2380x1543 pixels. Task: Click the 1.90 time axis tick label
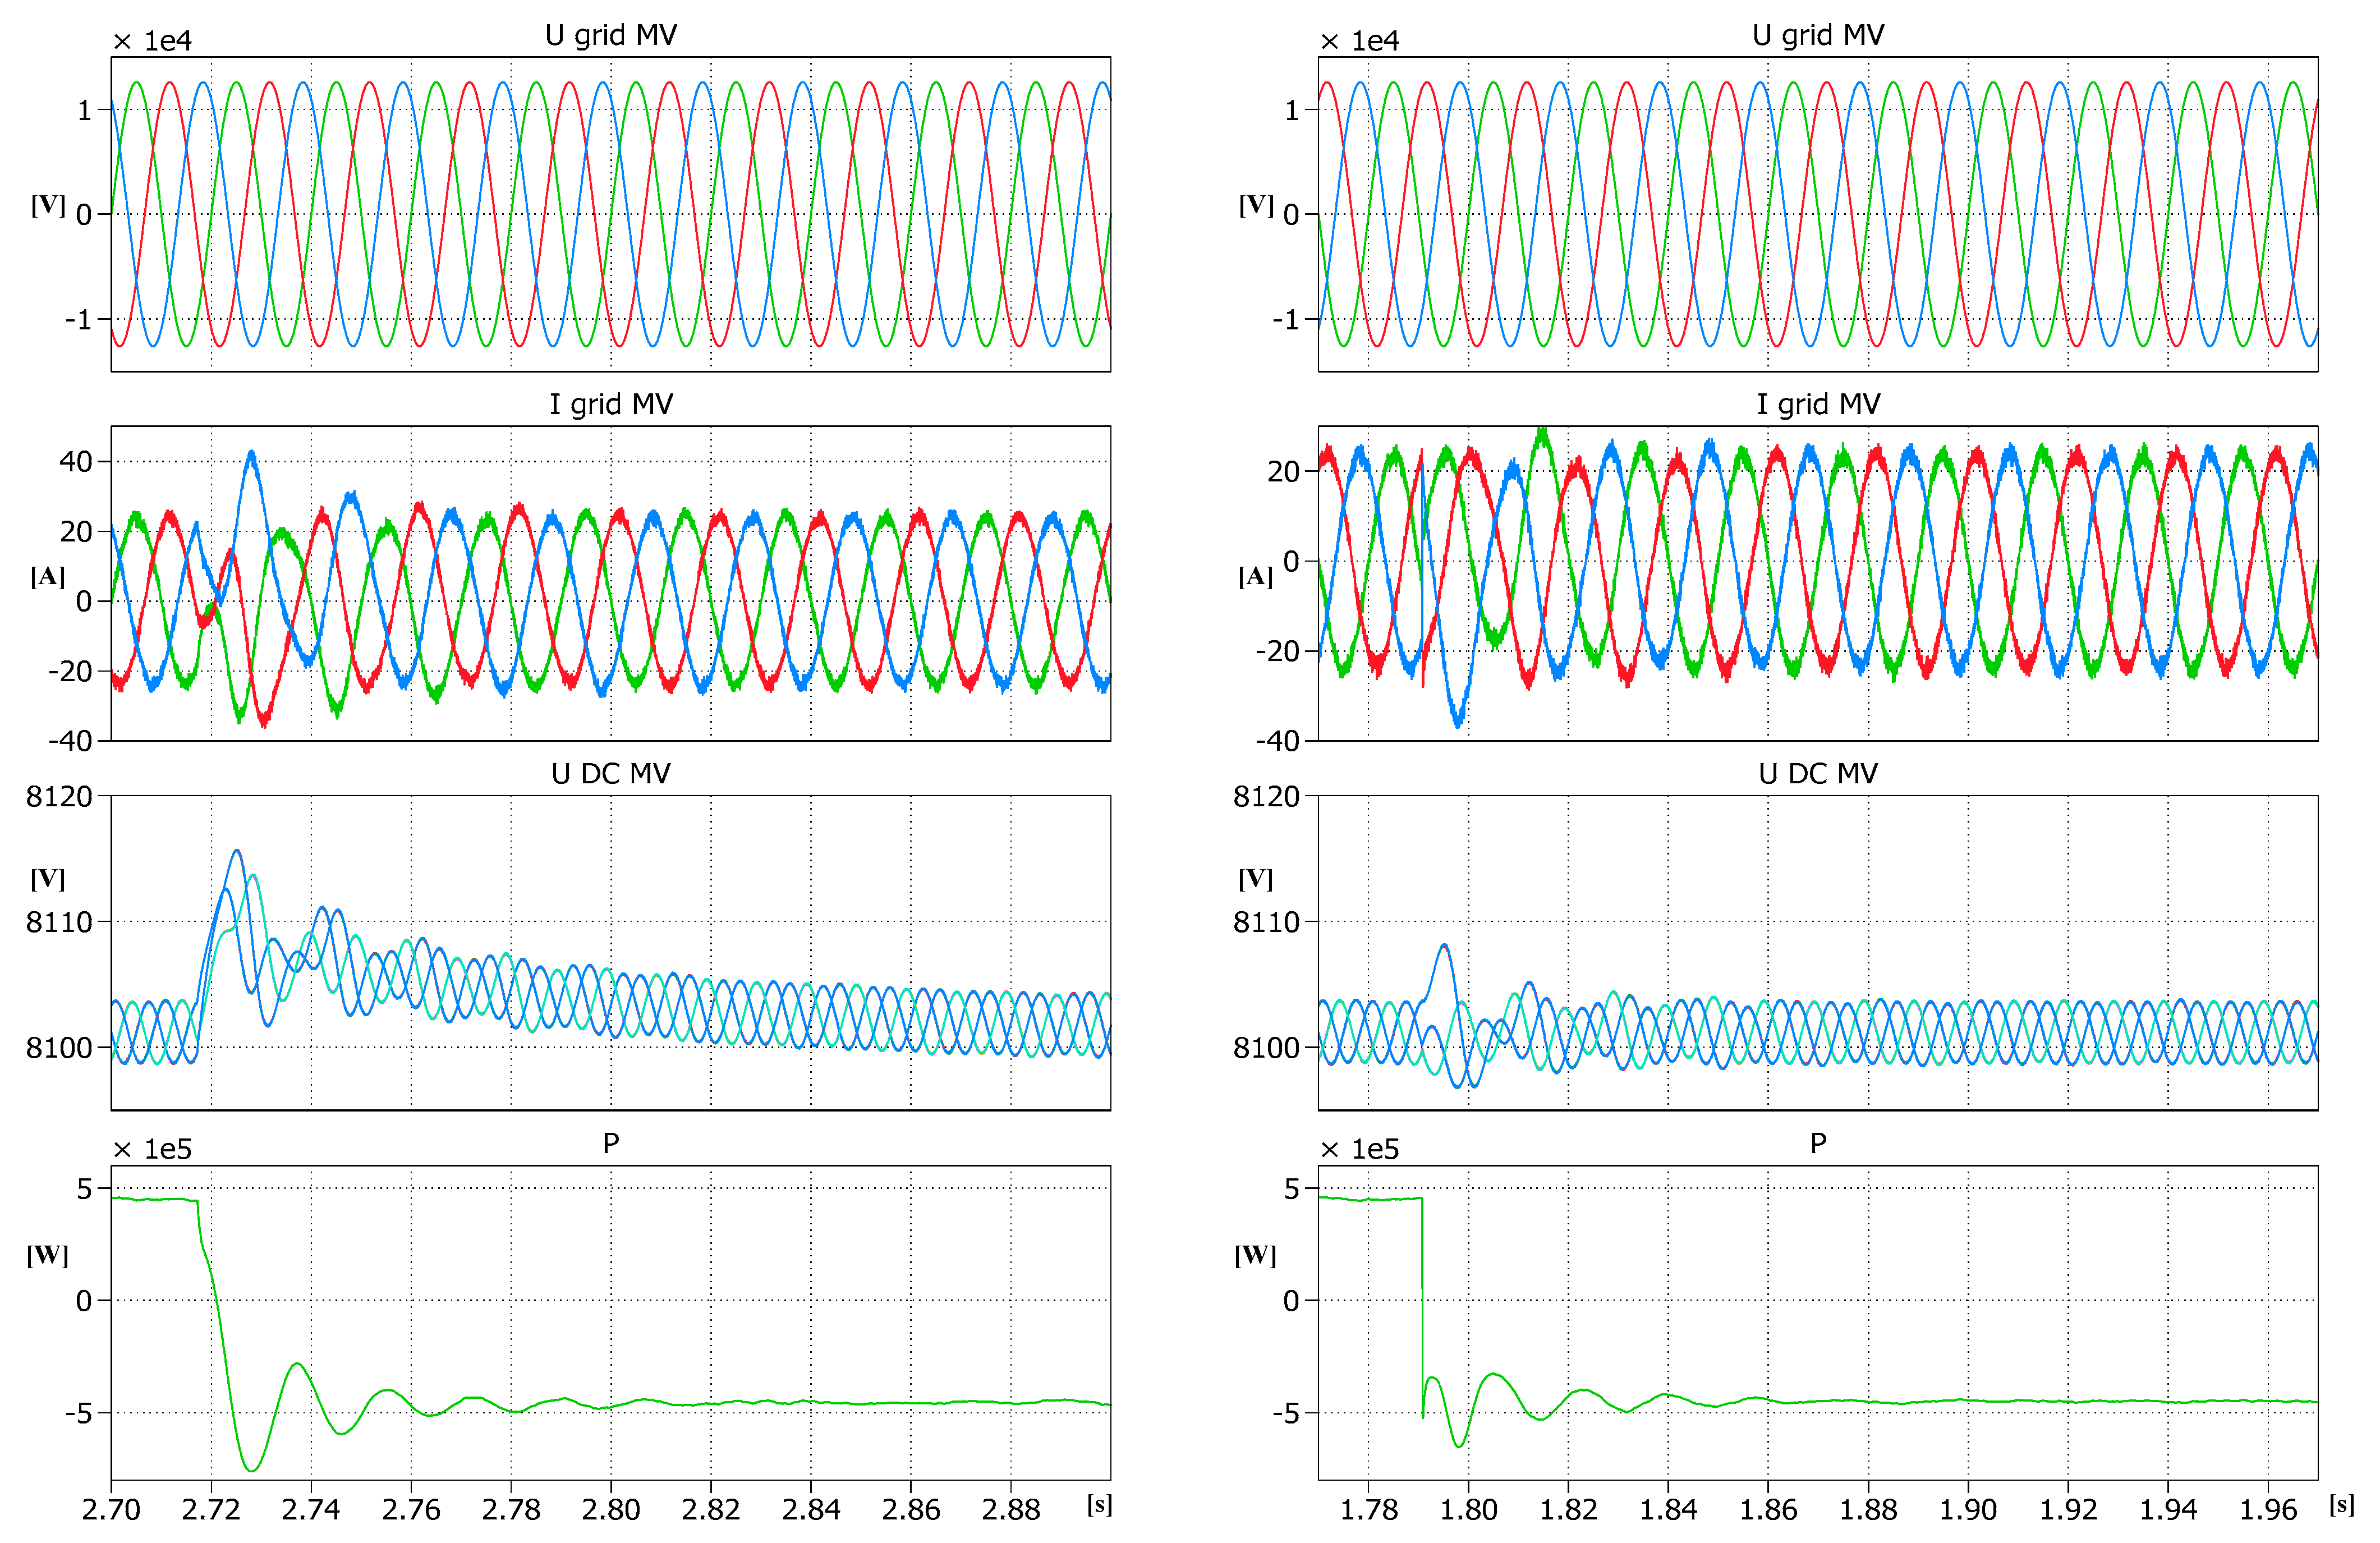click(x=1967, y=1509)
